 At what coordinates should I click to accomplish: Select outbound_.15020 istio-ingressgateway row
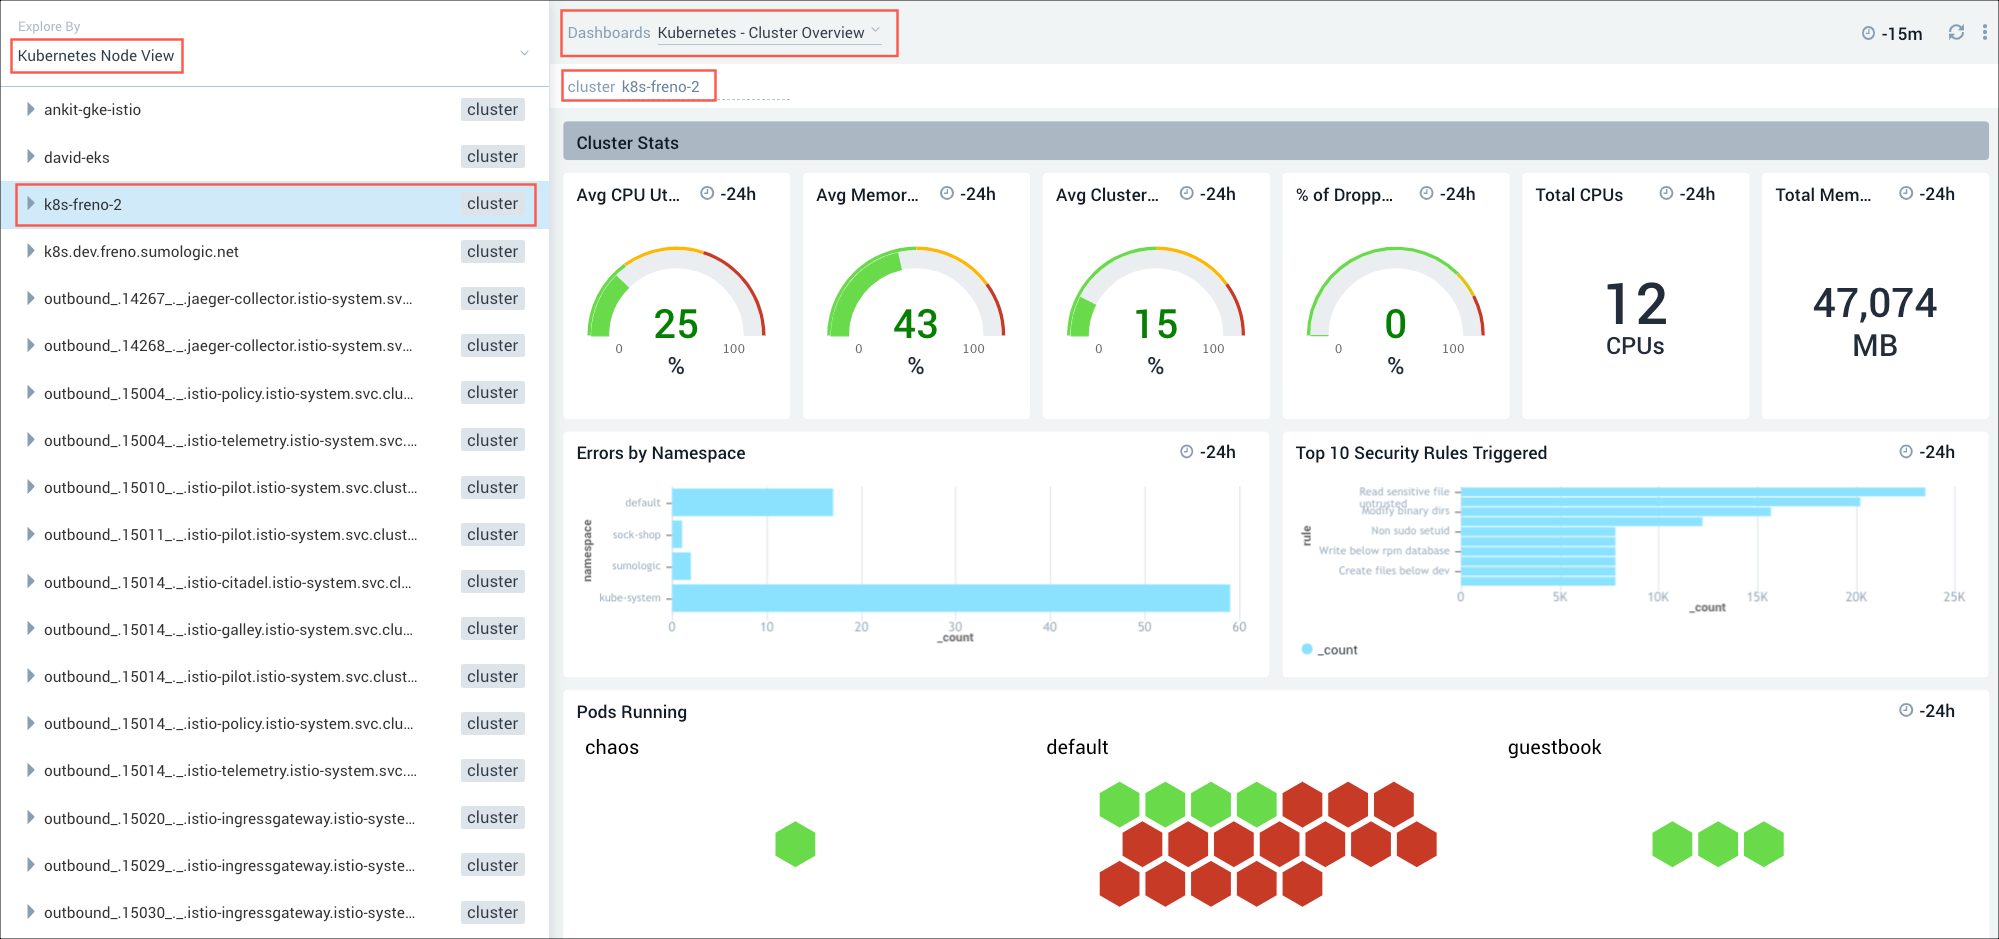[x=274, y=818]
